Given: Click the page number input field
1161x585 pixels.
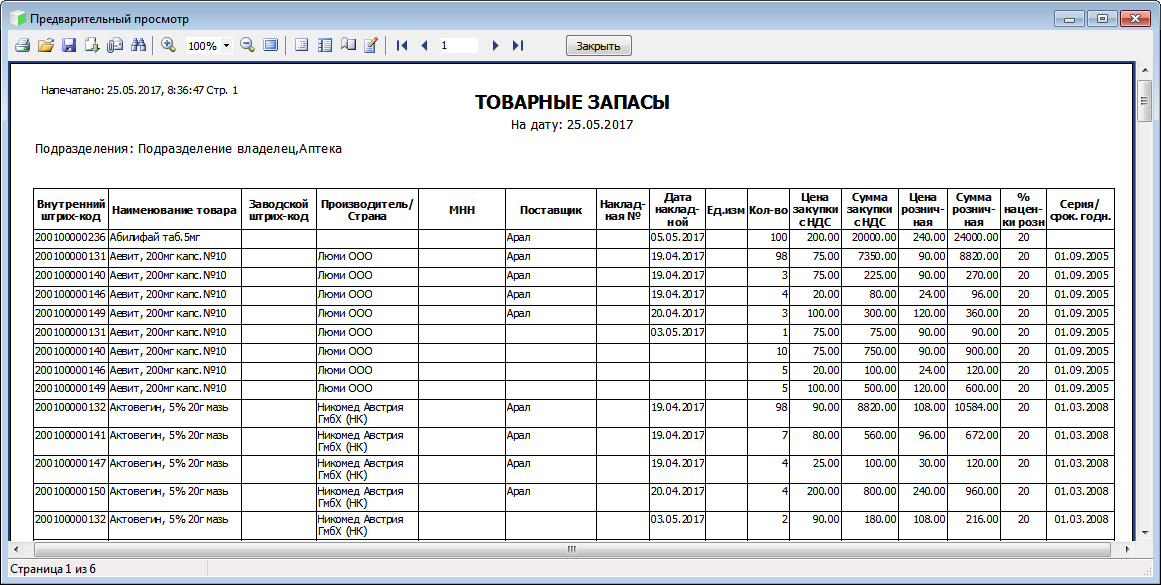Looking at the screenshot, I should coord(458,46).
